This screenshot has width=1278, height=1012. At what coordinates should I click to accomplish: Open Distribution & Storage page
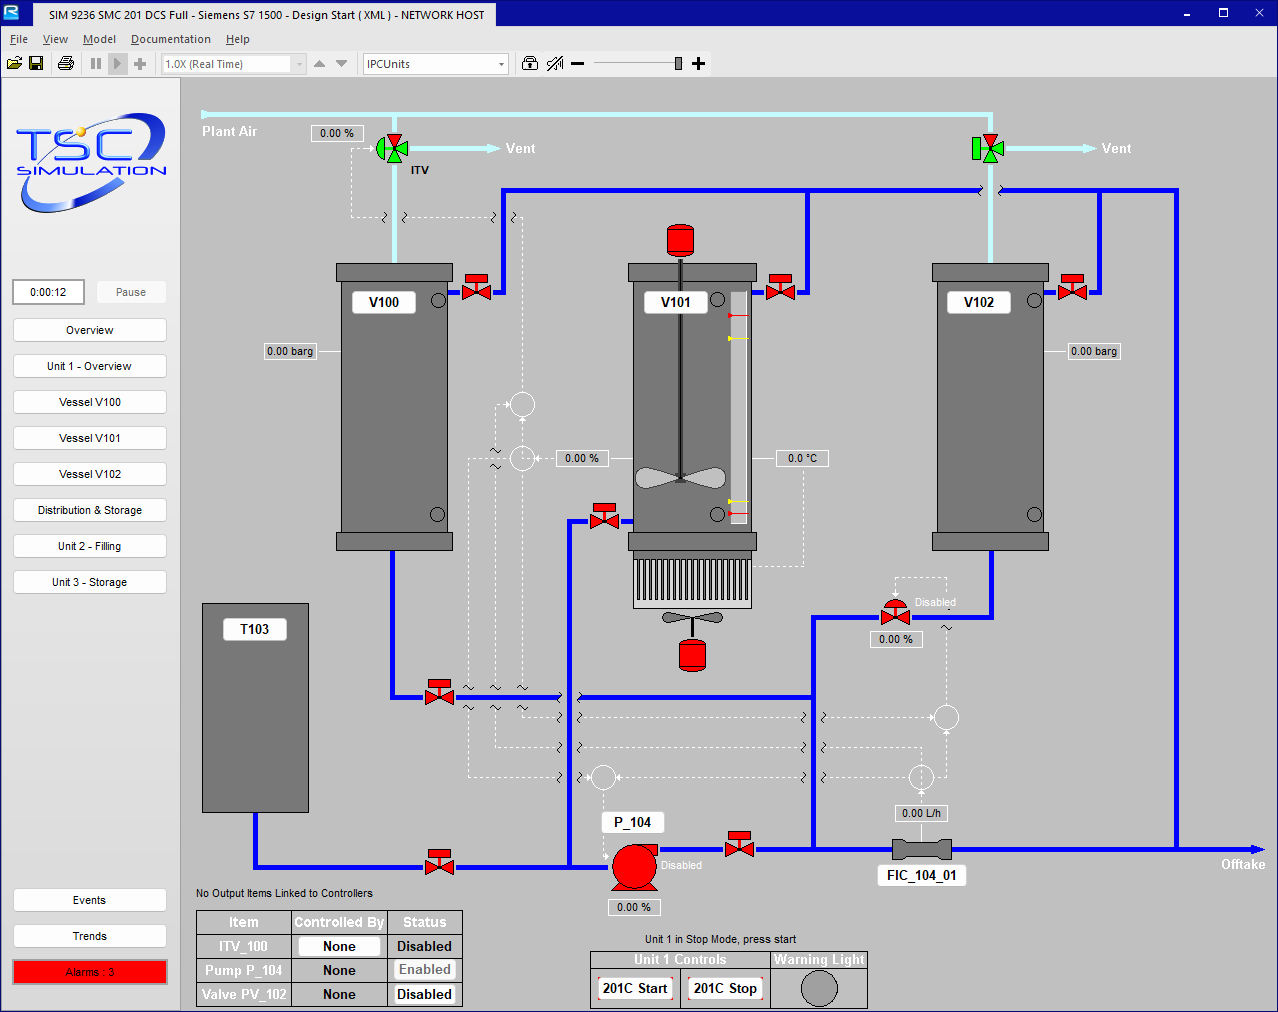click(90, 510)
